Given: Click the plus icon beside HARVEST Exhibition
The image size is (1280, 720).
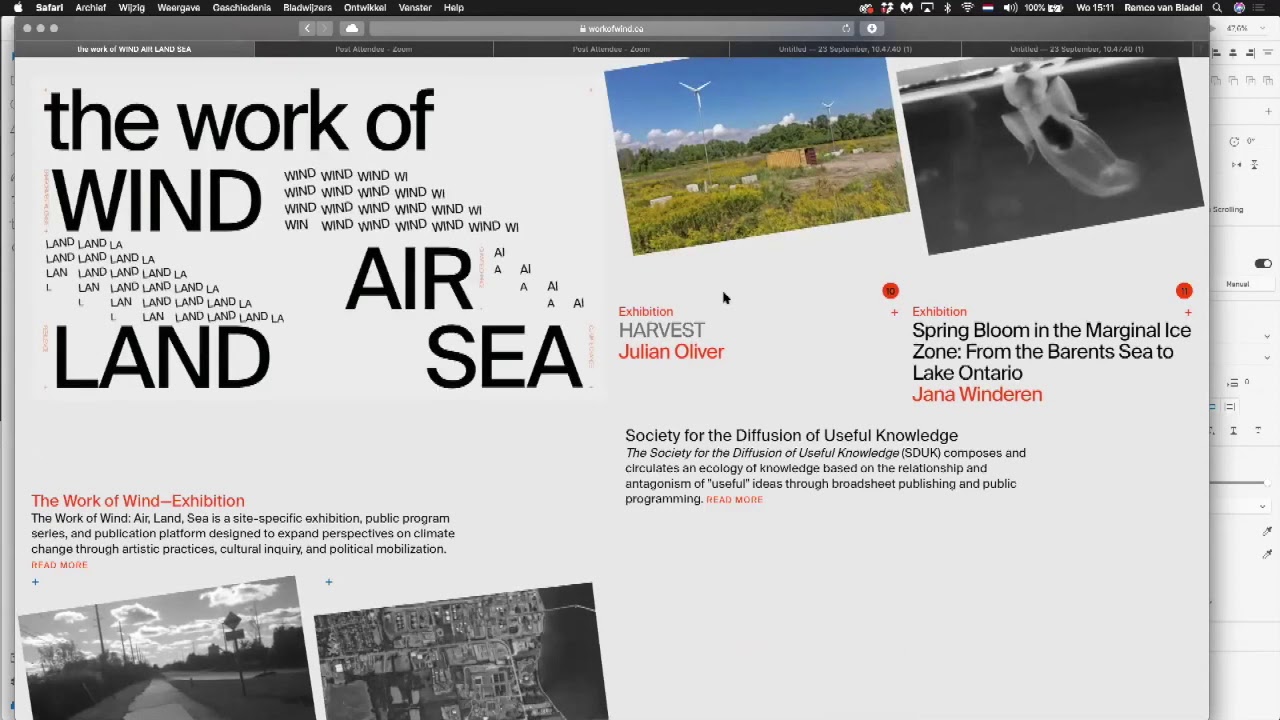Looking at the screenshot, I should click(894, 312).
